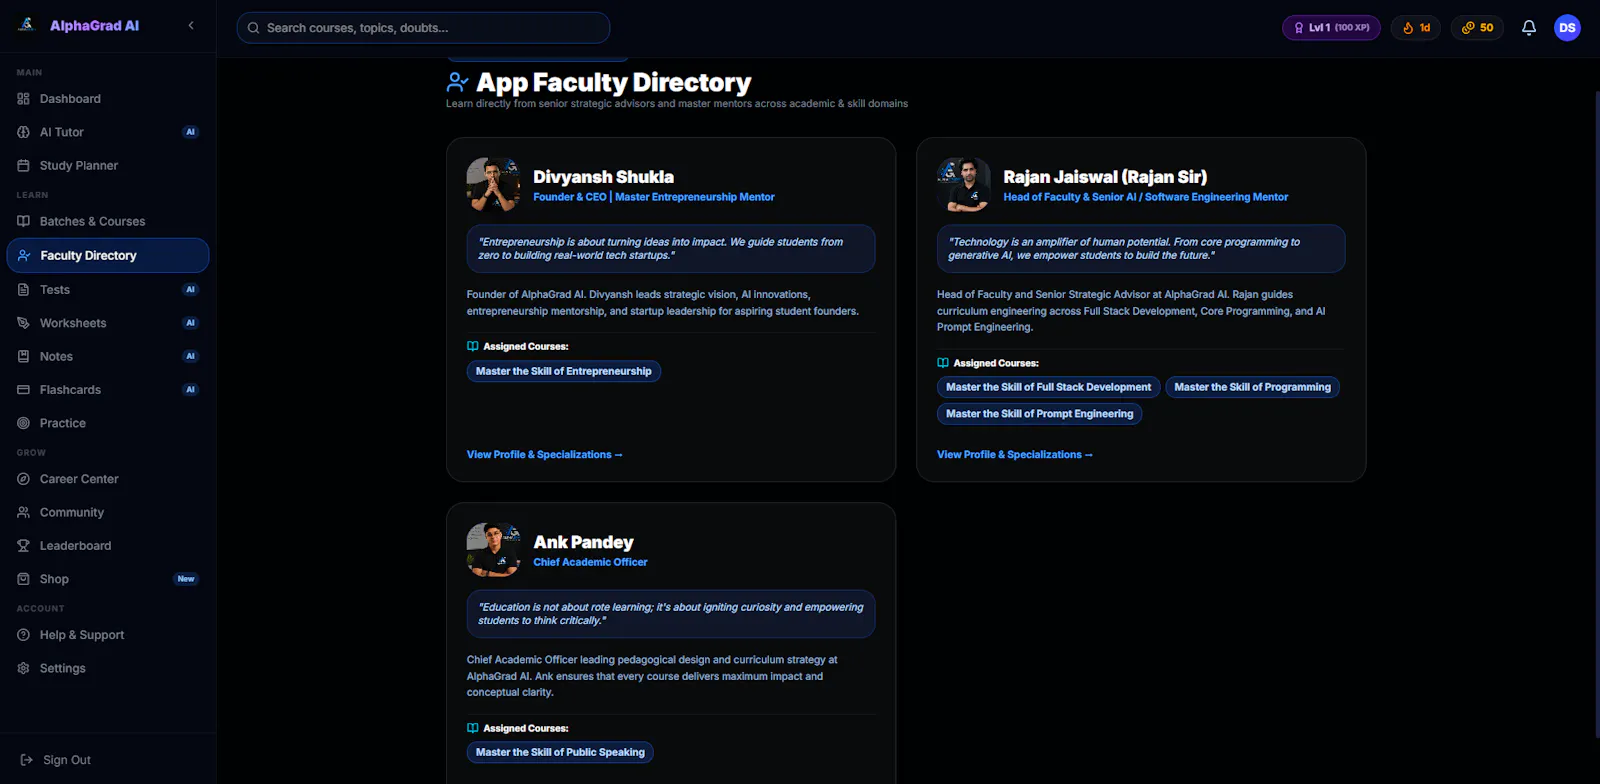Open Career Center

pyautogui.click(x=108, y=479)
